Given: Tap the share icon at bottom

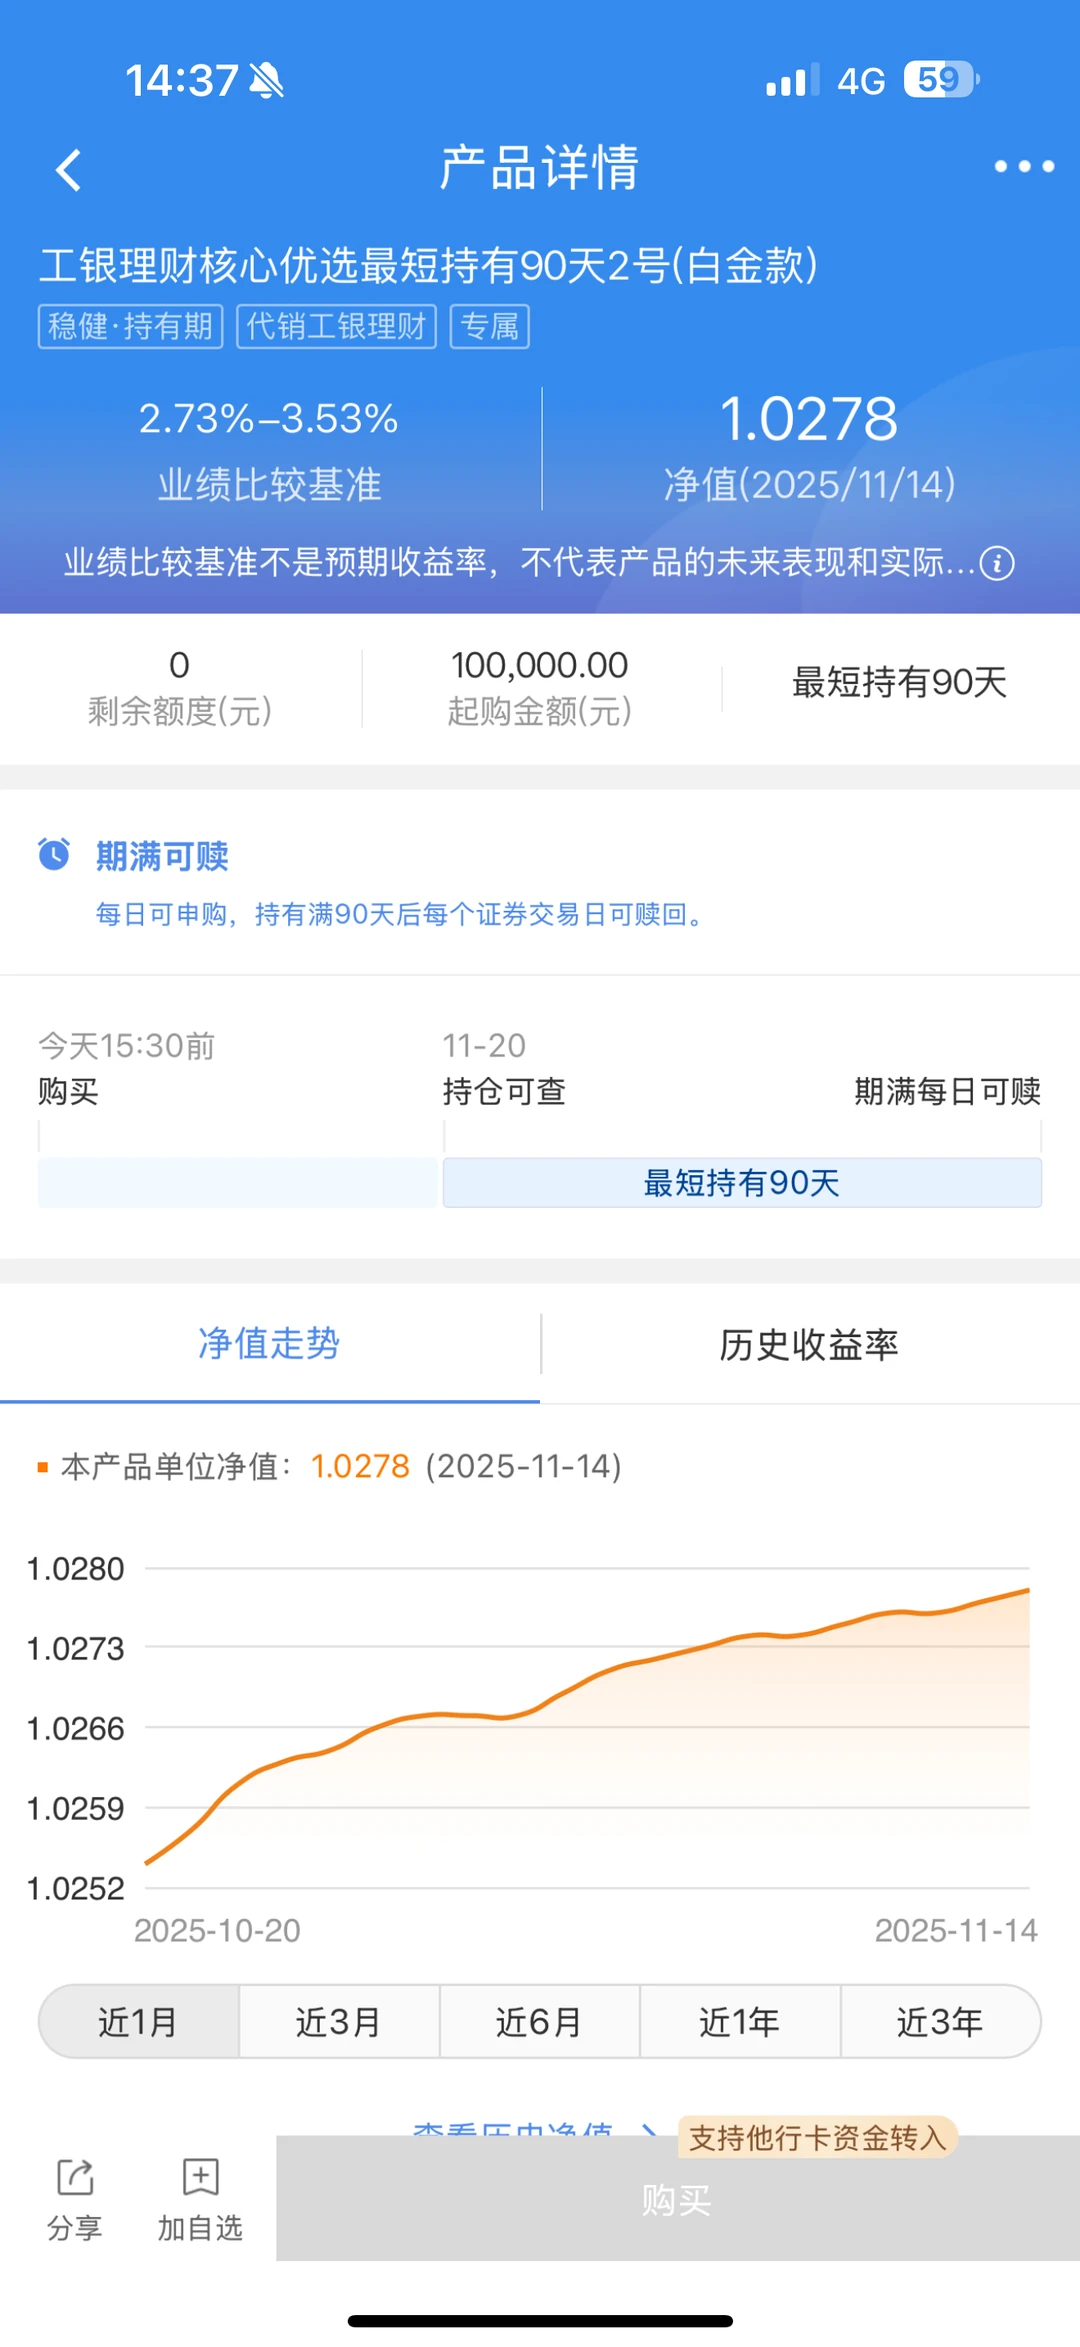Looking at the screenshot, I should pyautogui.click(x=75, y=2178).
